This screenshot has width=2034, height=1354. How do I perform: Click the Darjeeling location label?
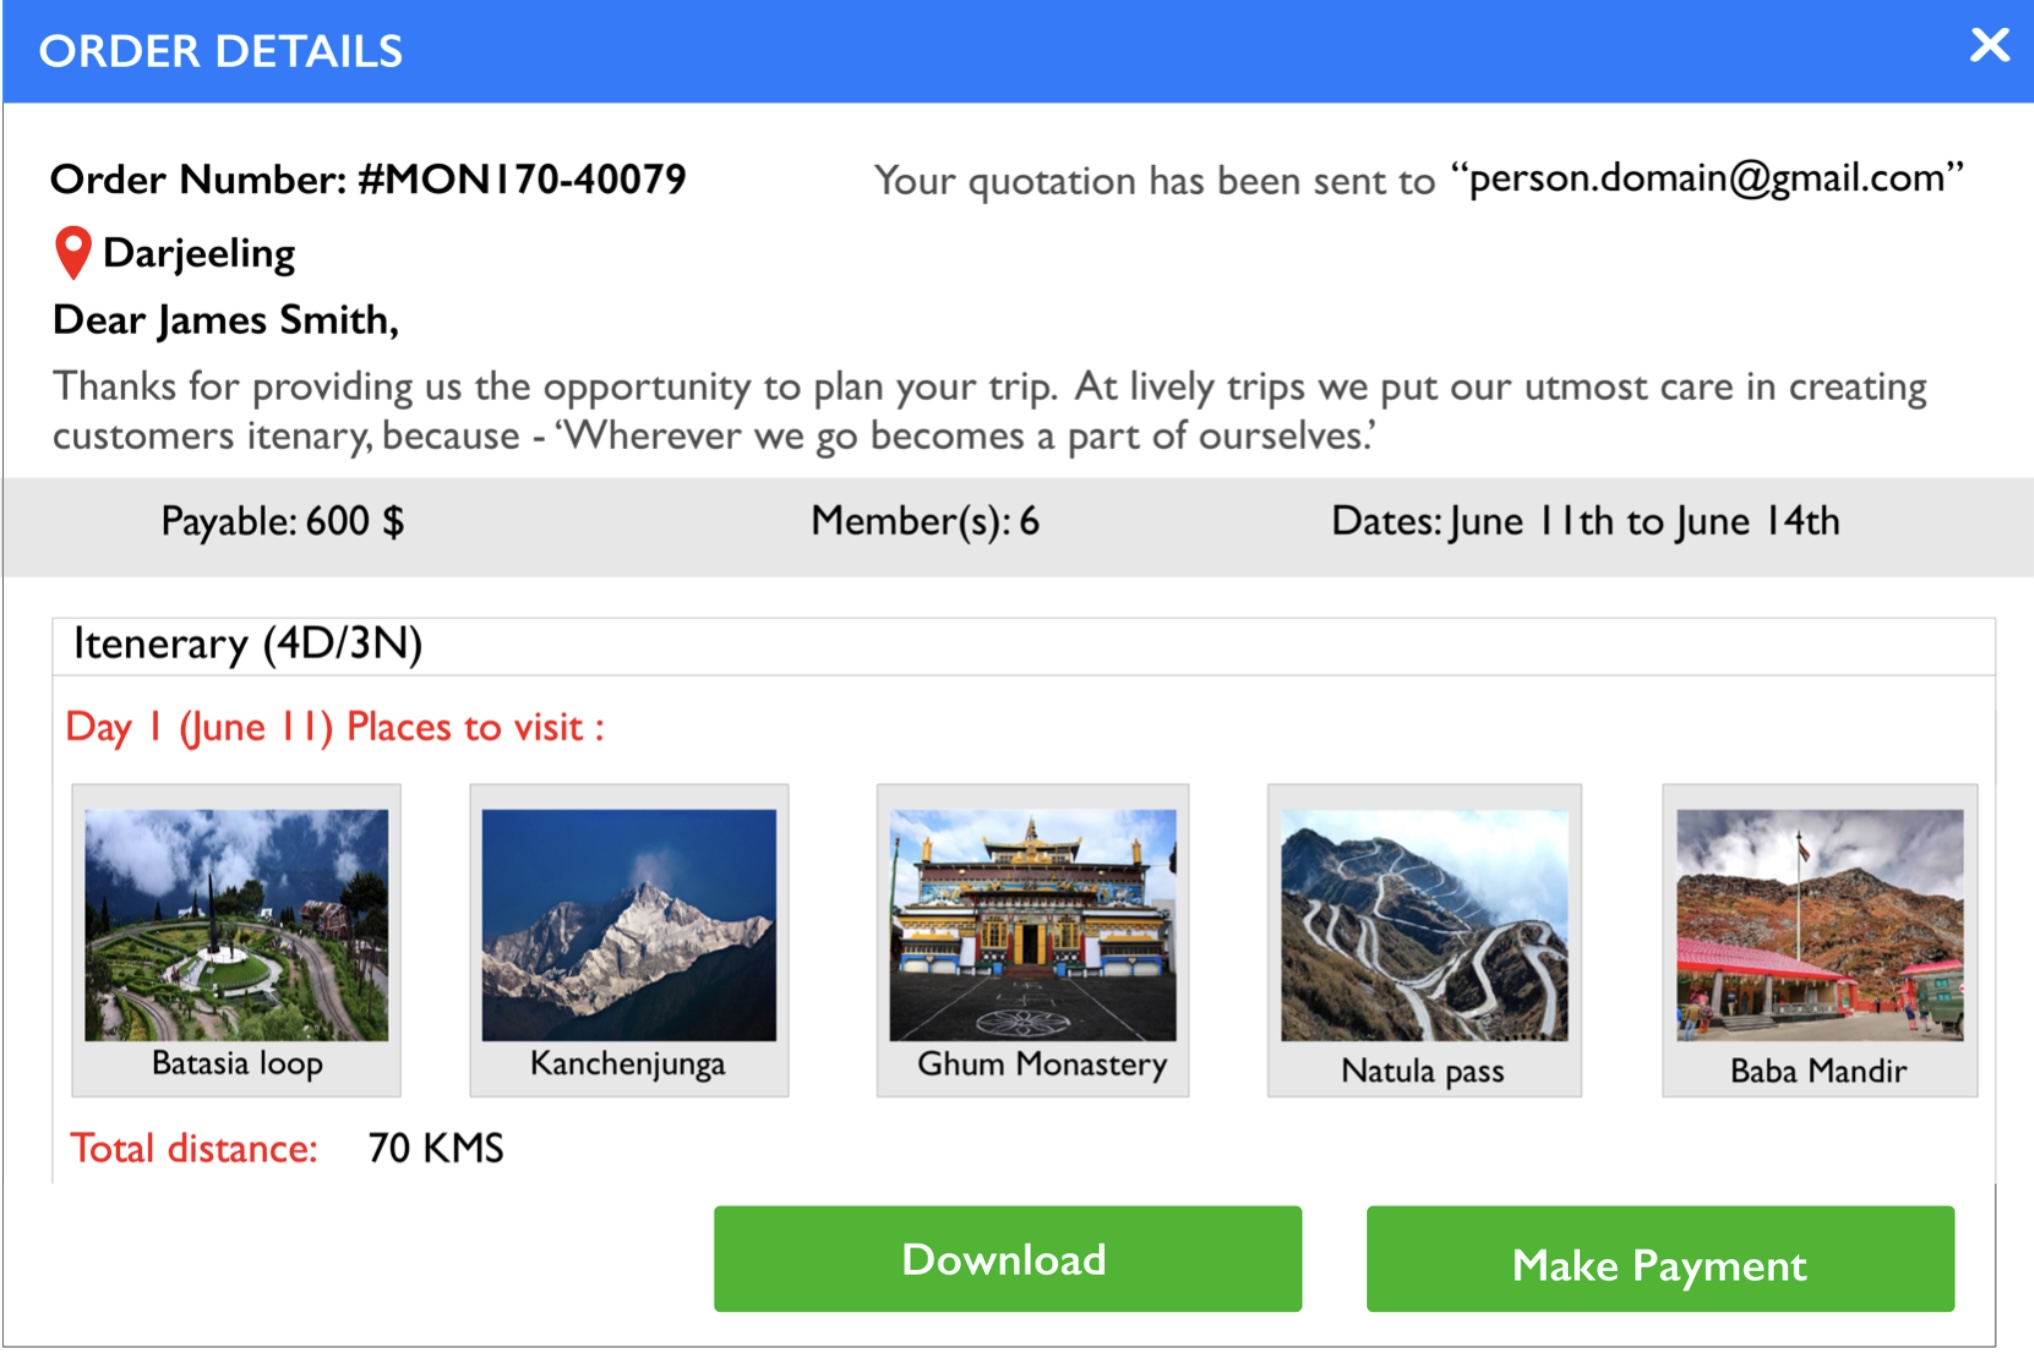tap(199, 254)
